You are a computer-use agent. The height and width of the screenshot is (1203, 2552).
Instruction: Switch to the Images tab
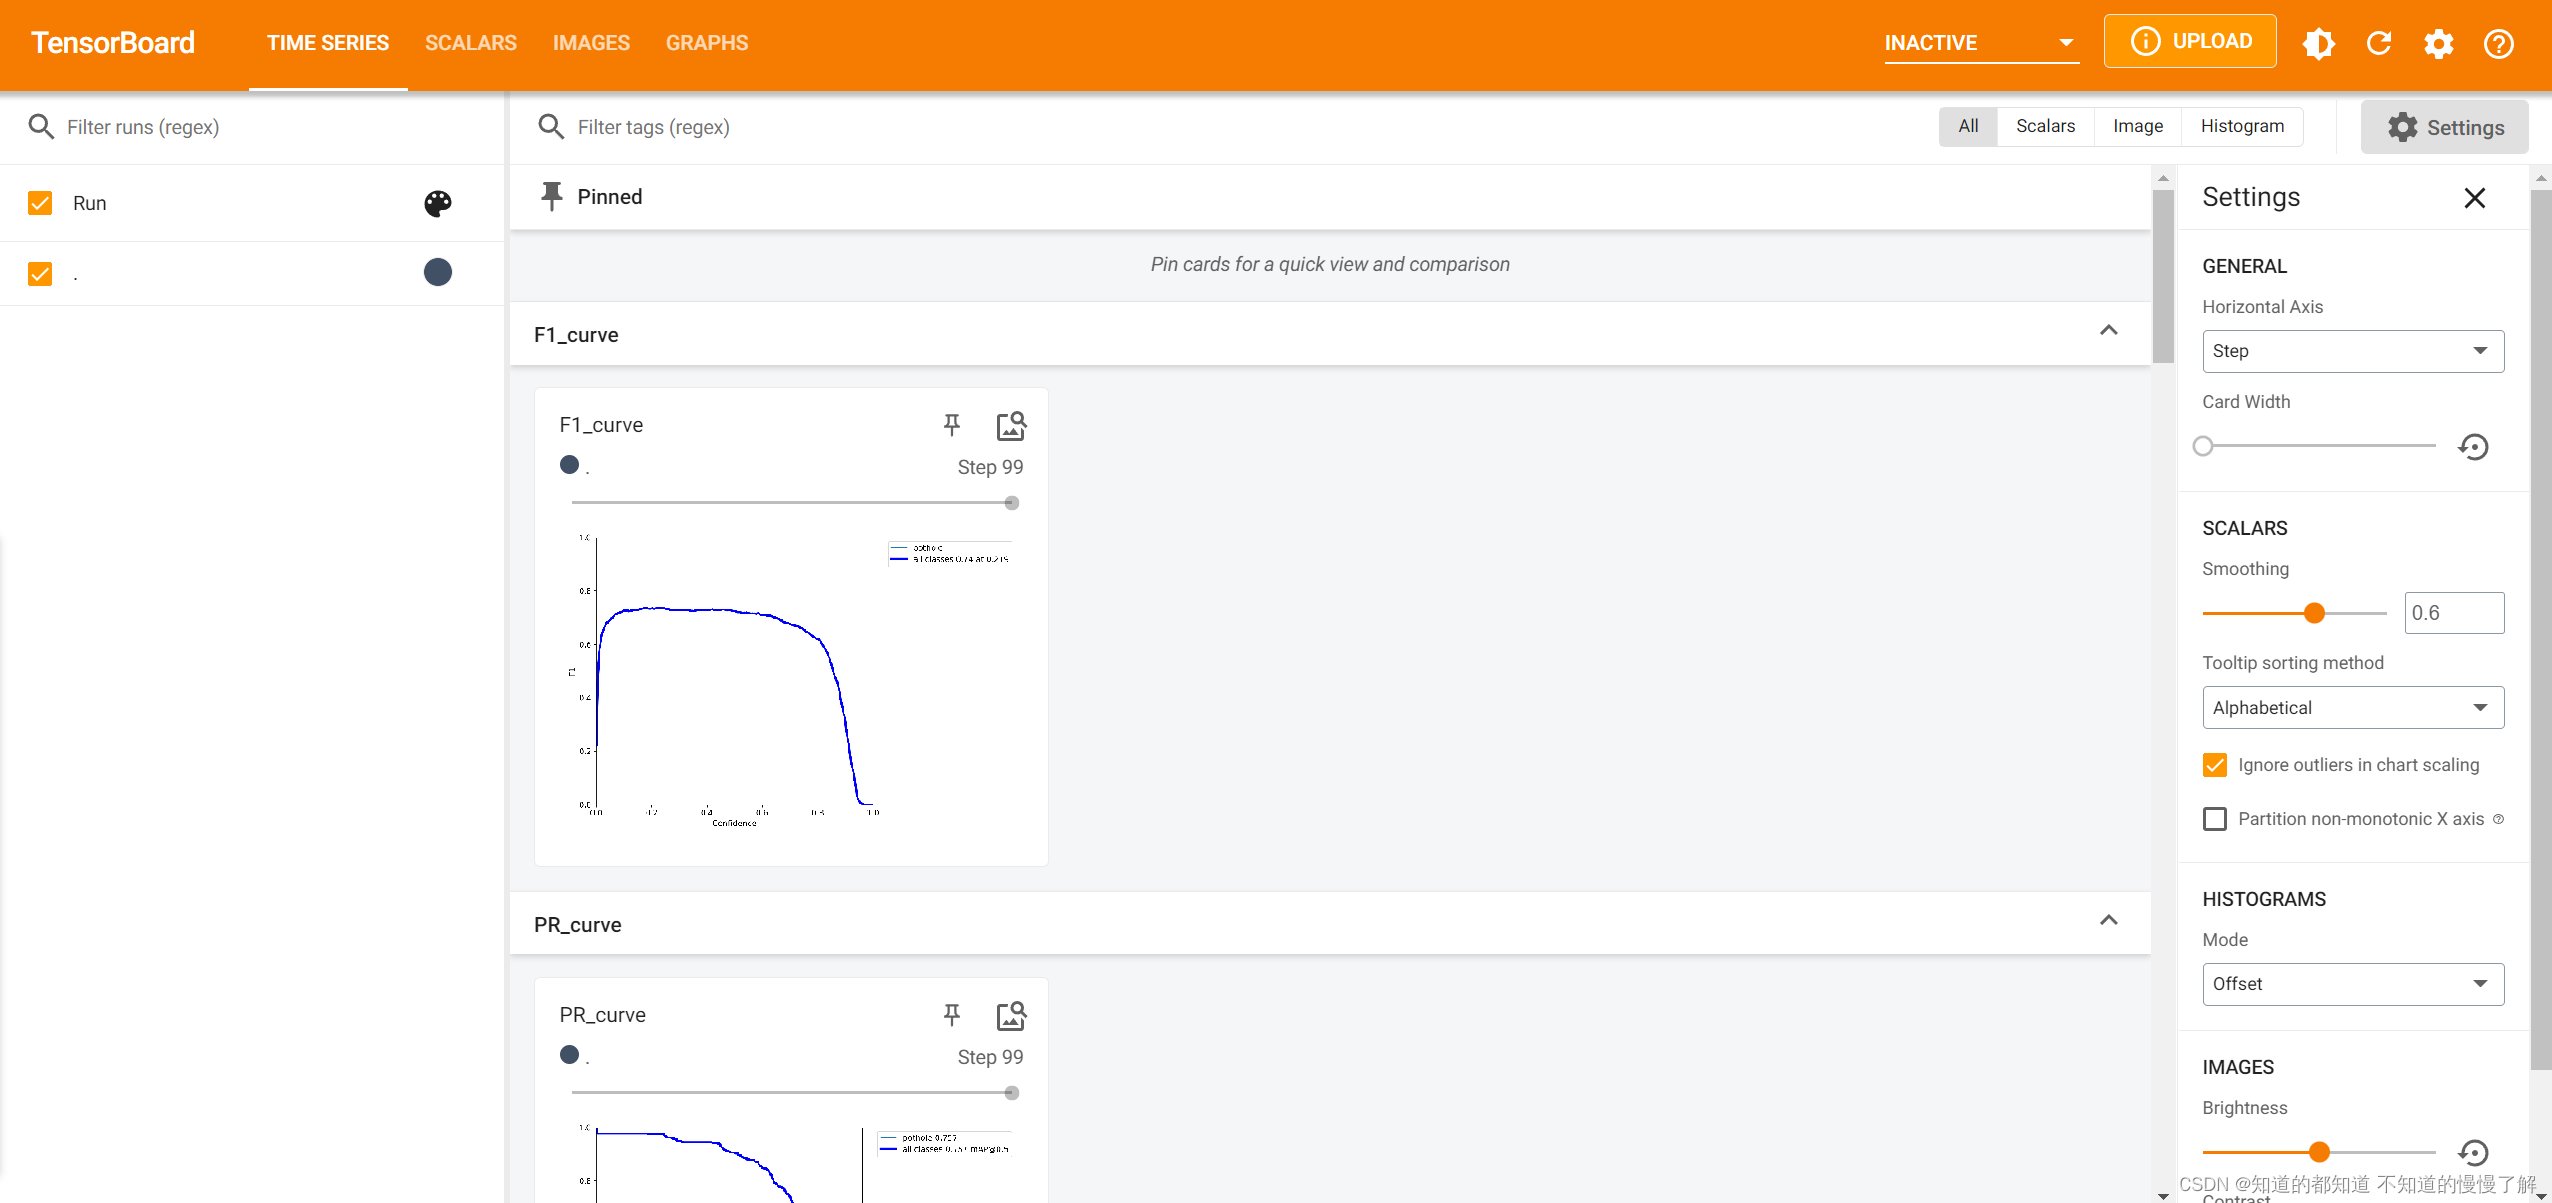591,42
